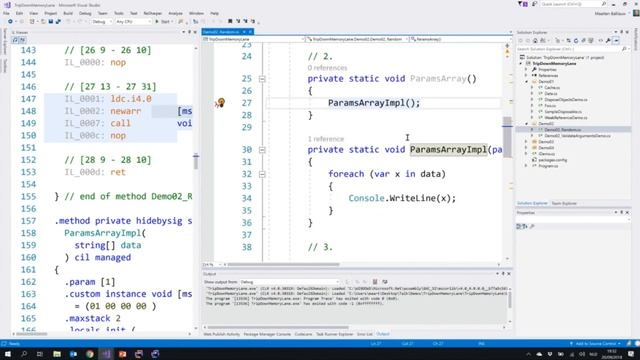Open the 'Show output from' dropdown
640x360 pixels.
click(289, 282)
